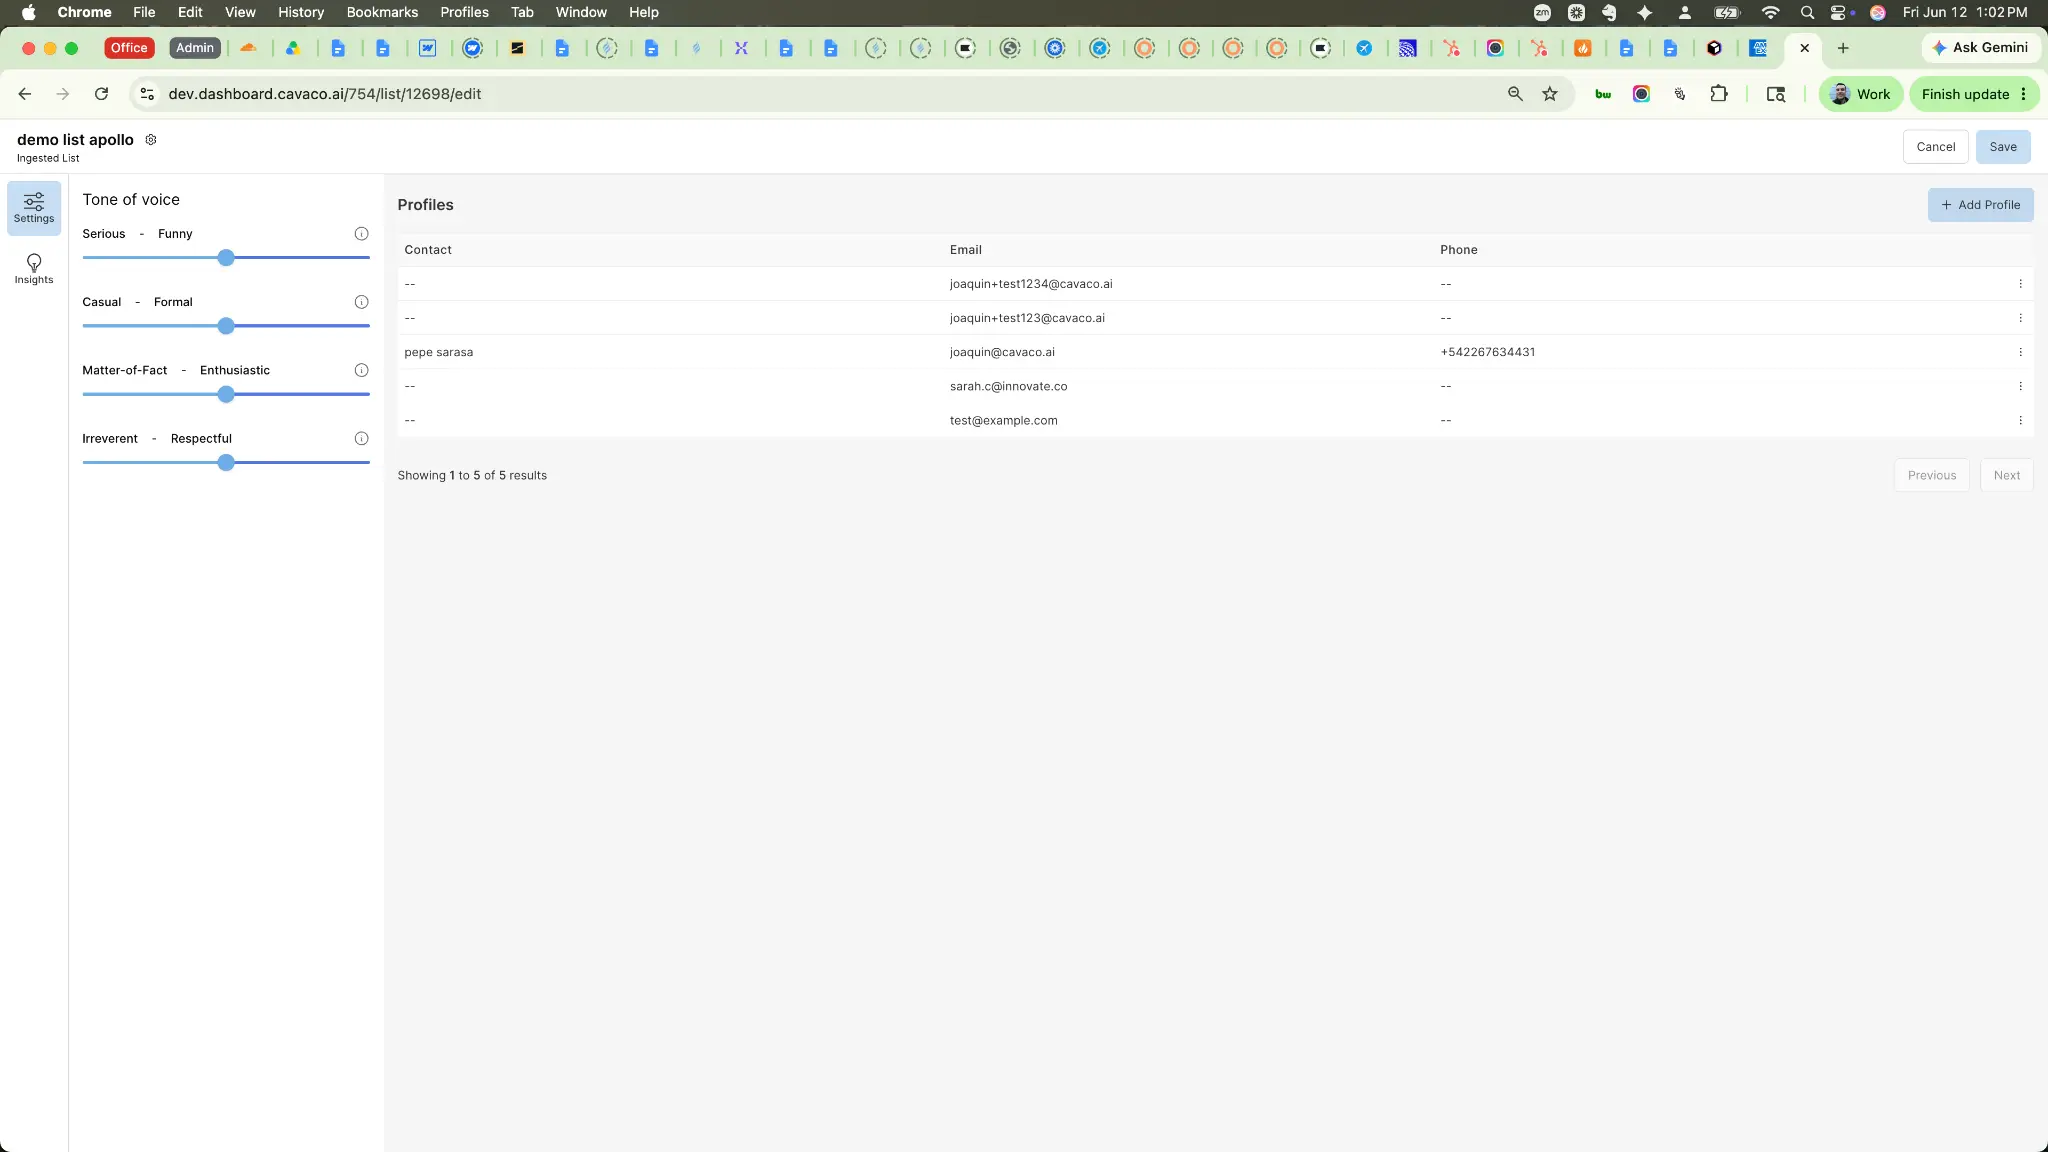This screenshot has height=1152, width=2048.
Task: Show info for Matter-of-Fact - Enthusiastic slider
Action: [x=361, y=370]
